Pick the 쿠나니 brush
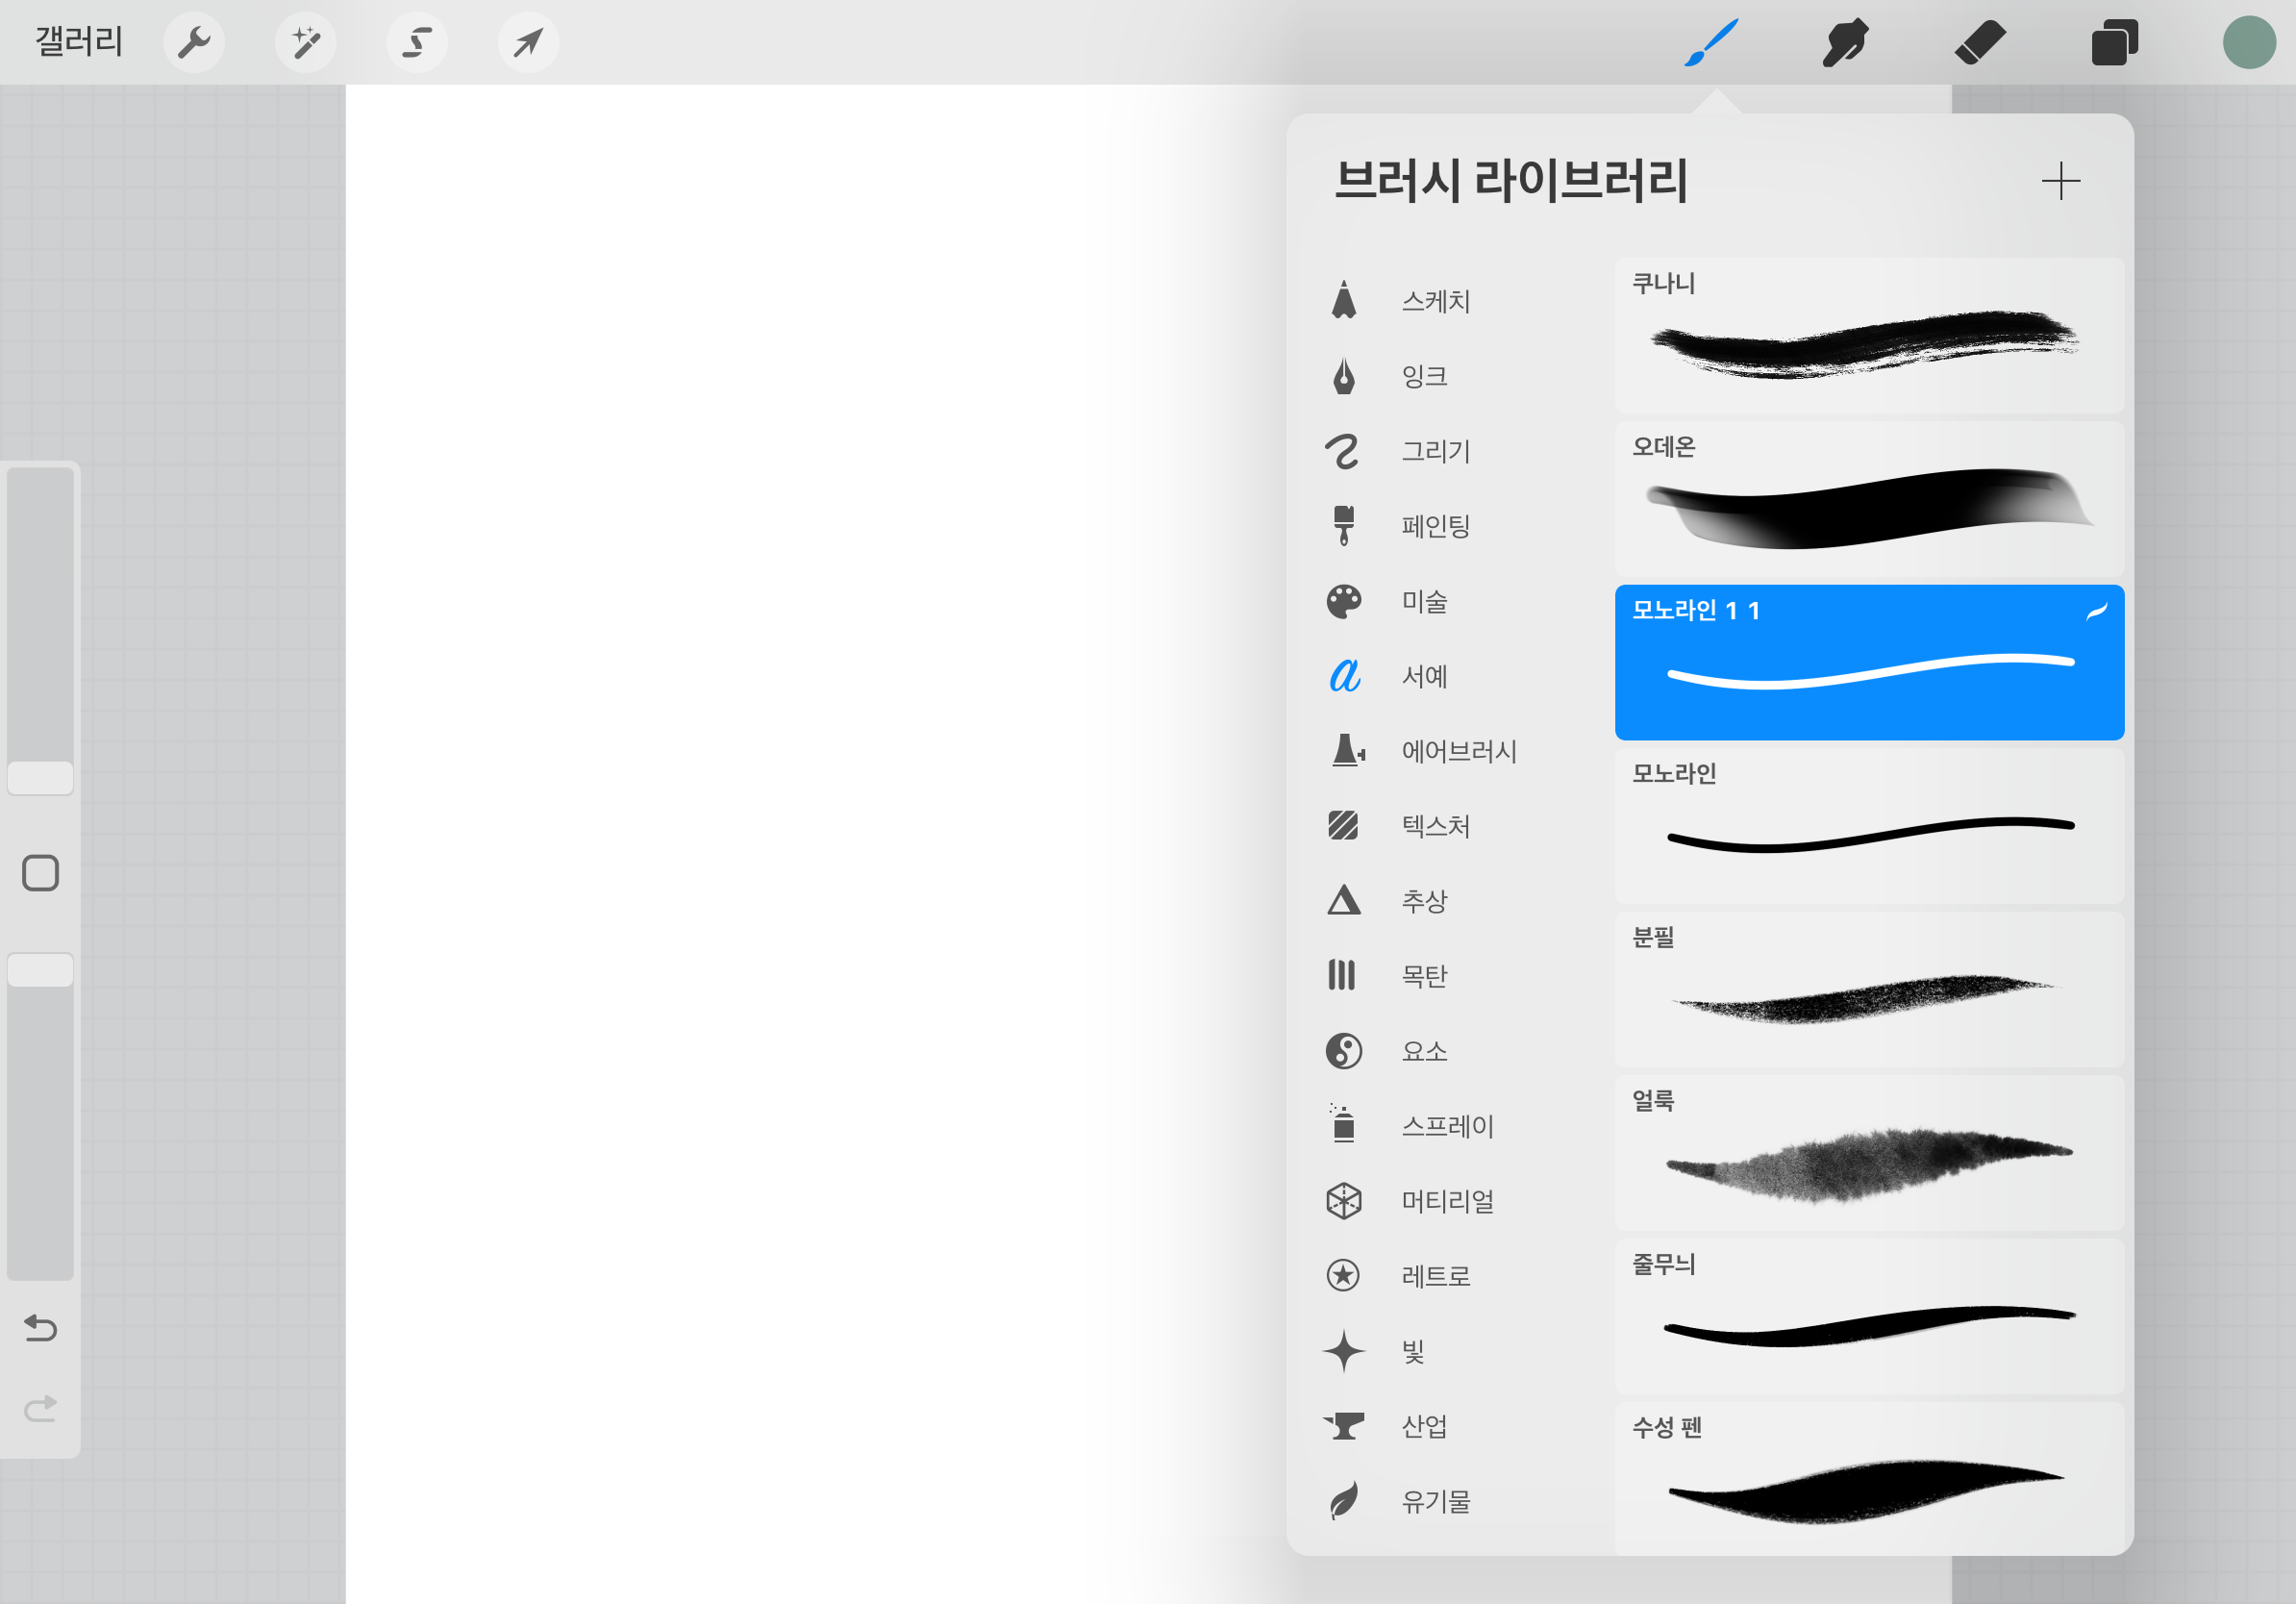The image size is (2296, 1604). pyautogui.click(x=1868, y=336)
